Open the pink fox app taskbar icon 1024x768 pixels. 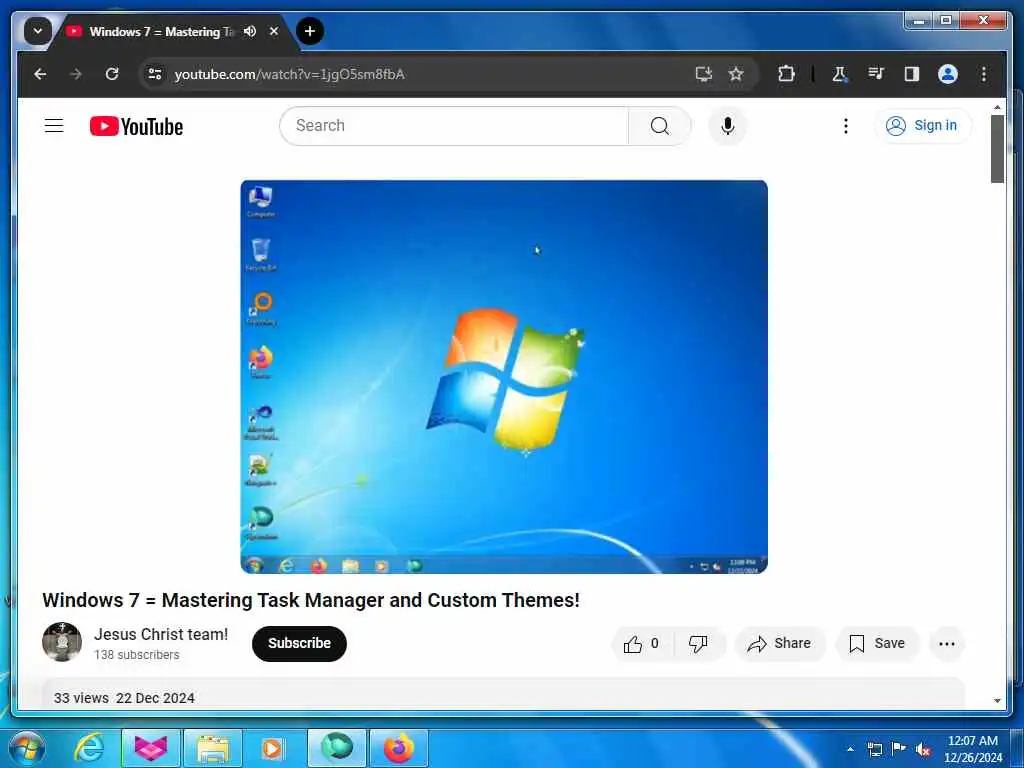(151, 748)
